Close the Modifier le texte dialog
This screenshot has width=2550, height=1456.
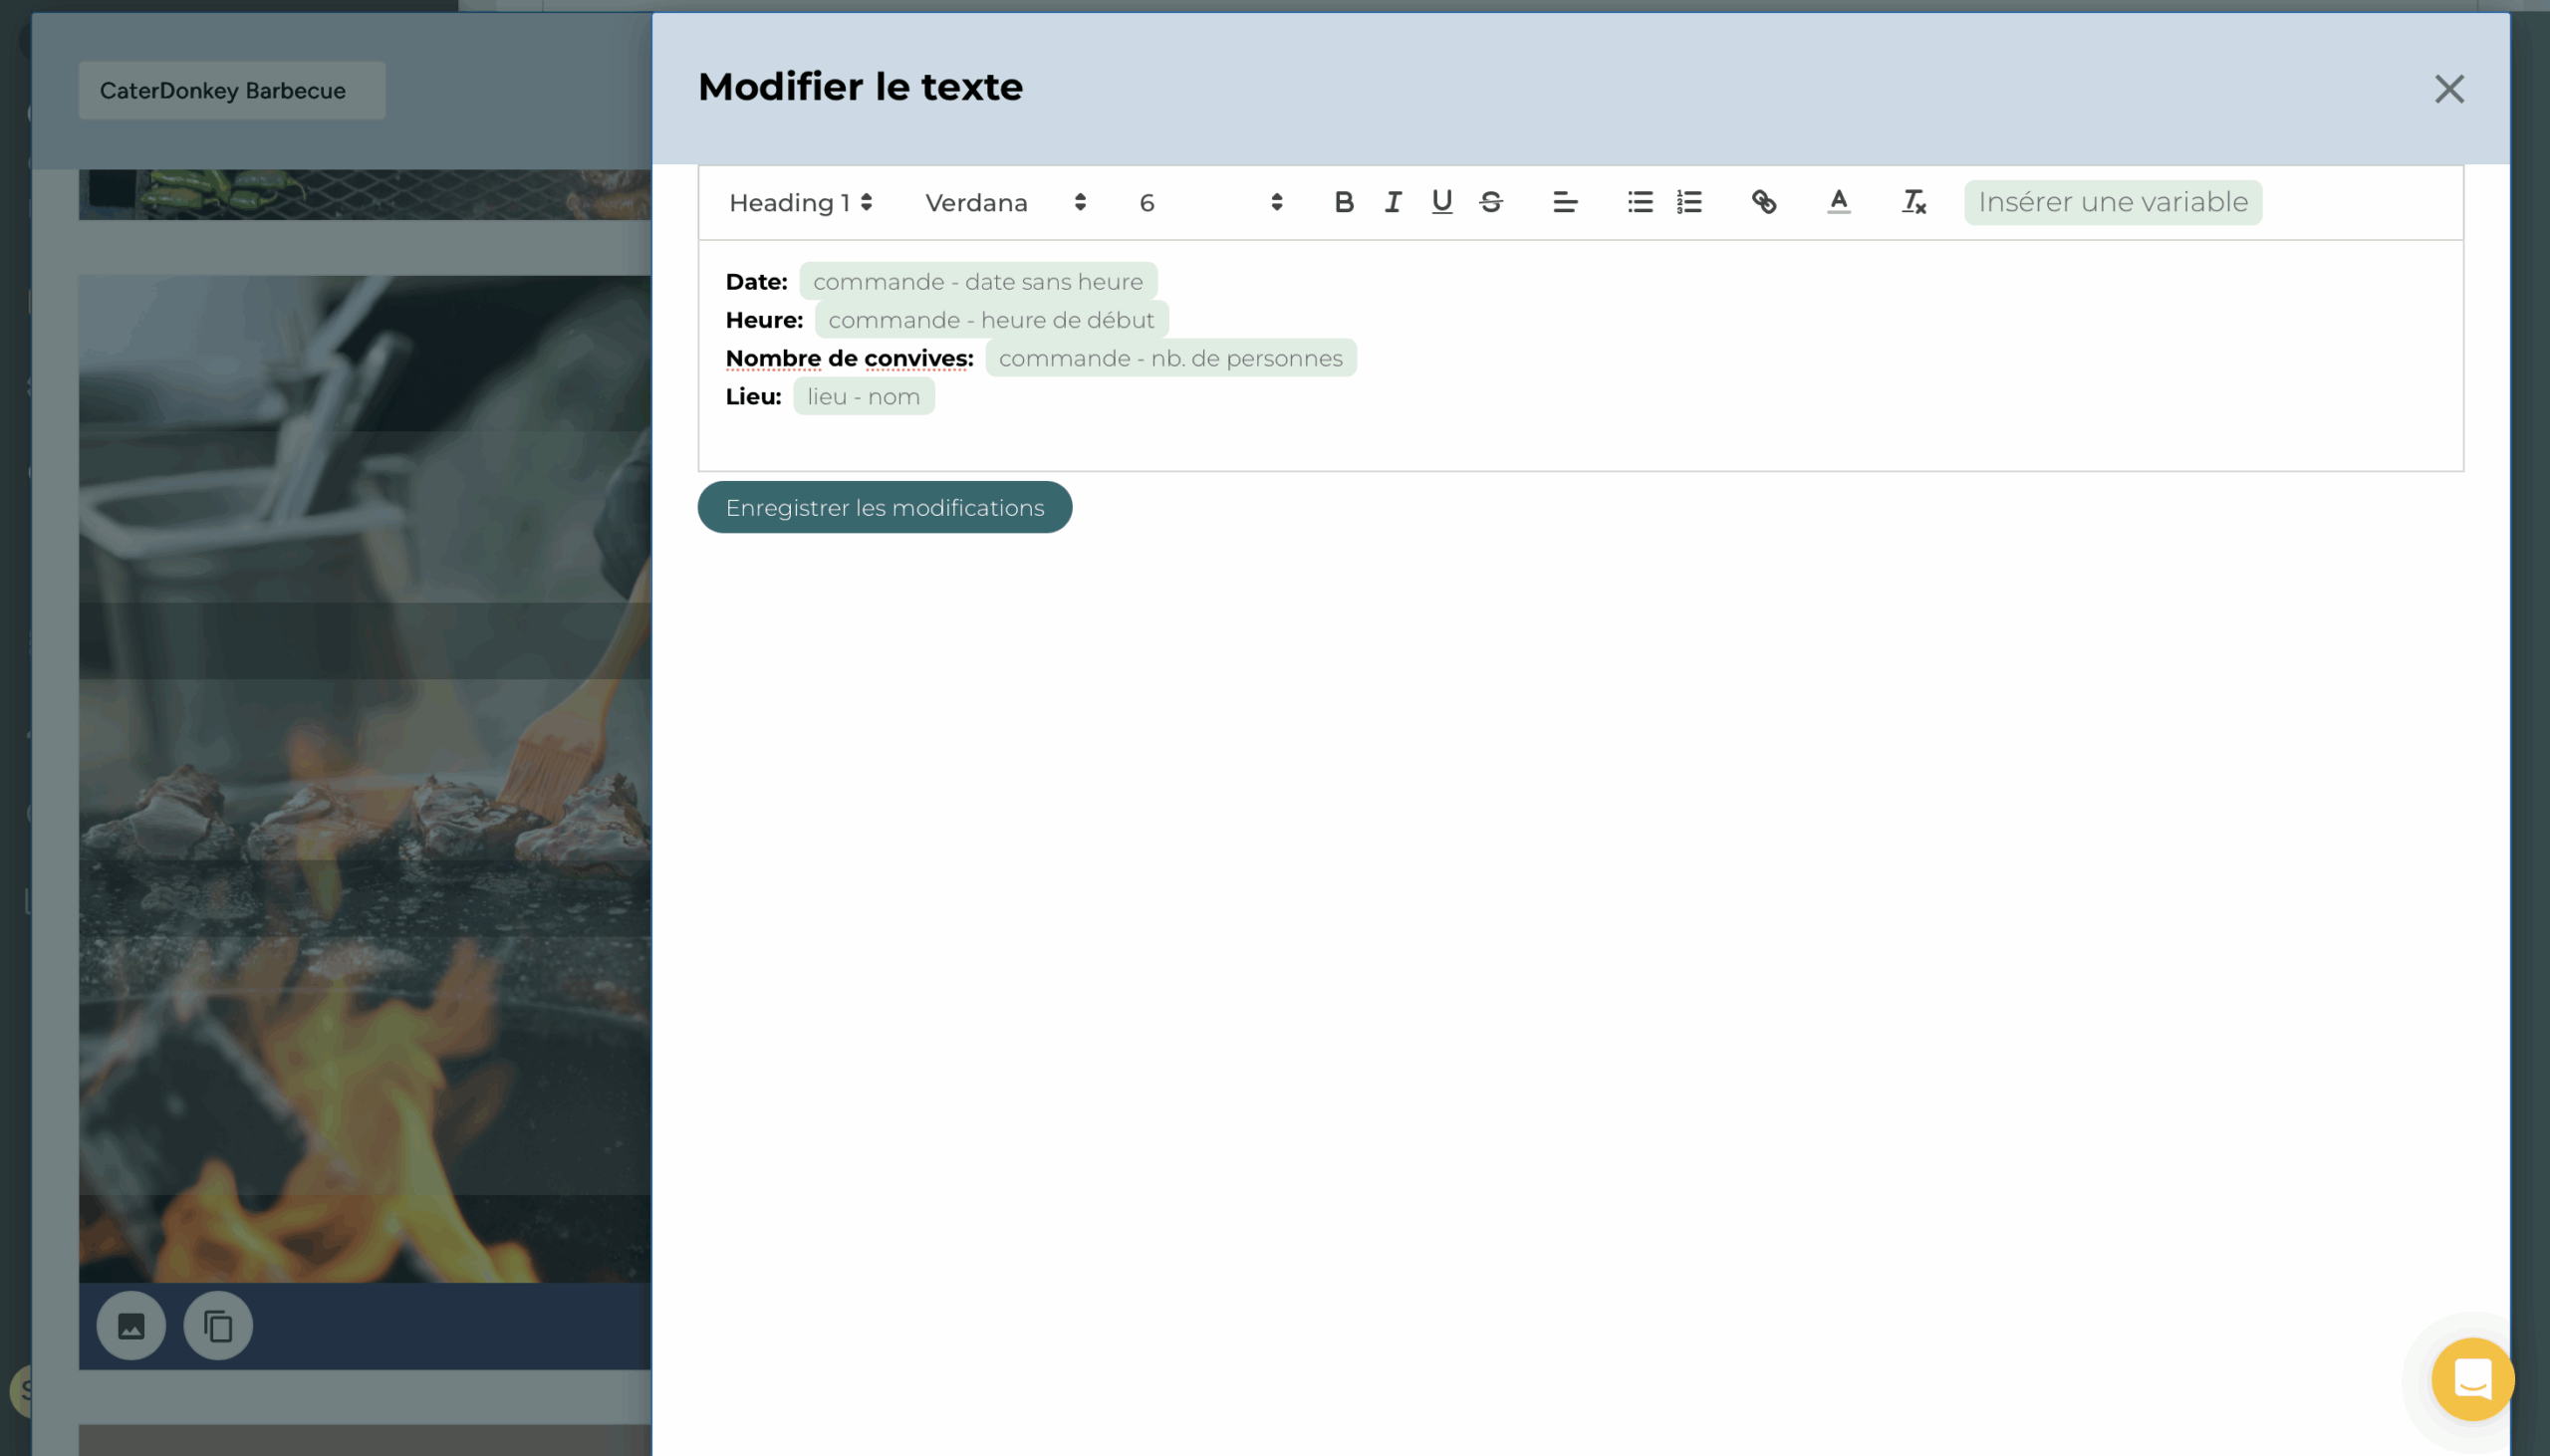(x=2448, y=89)
